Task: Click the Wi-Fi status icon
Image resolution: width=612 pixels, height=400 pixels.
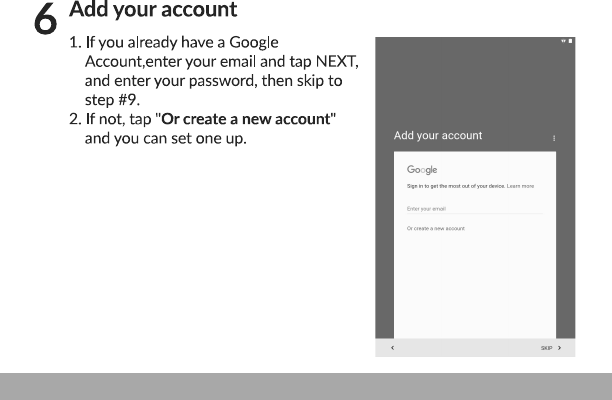Action: tap(562, 42)
